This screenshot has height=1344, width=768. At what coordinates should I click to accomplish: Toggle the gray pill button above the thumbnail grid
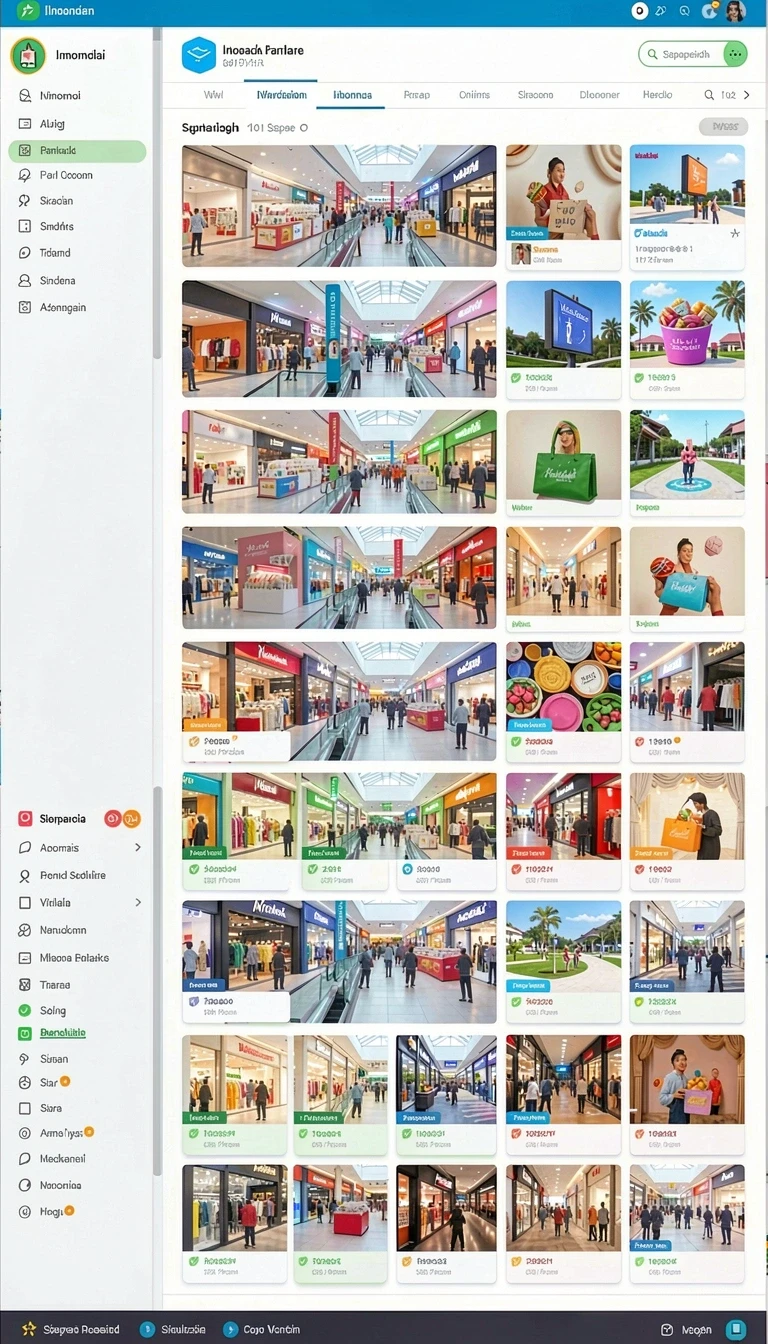[x=723, y=127]
